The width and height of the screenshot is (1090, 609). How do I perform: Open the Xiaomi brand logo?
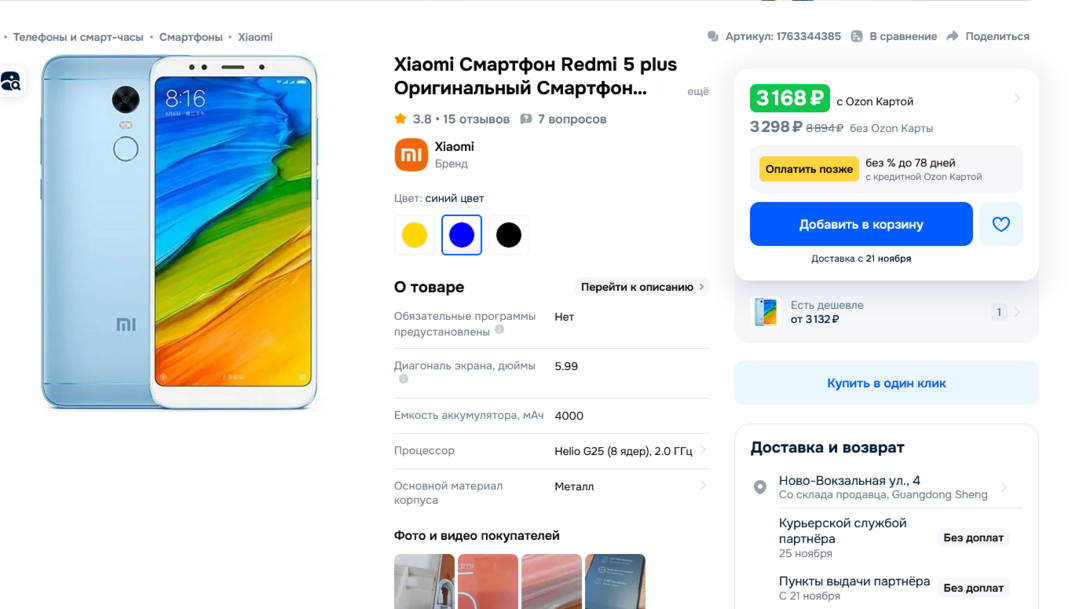[x=411, y=154]
